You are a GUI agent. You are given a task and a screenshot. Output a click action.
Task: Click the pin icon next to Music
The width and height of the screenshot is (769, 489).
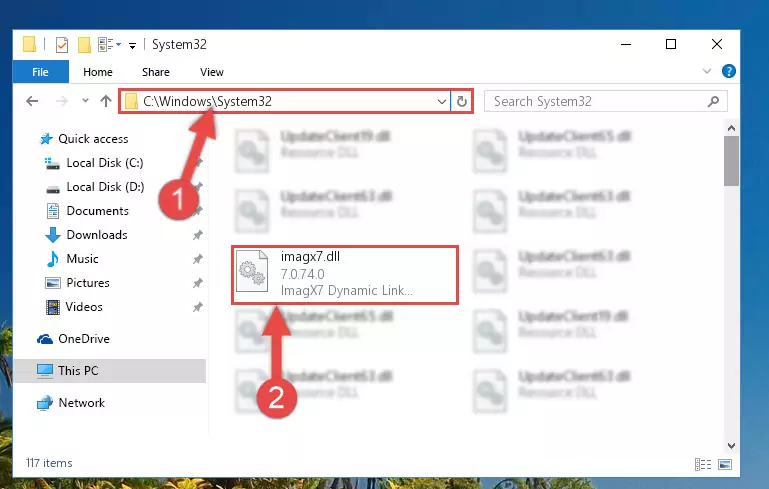coord(198,259)
